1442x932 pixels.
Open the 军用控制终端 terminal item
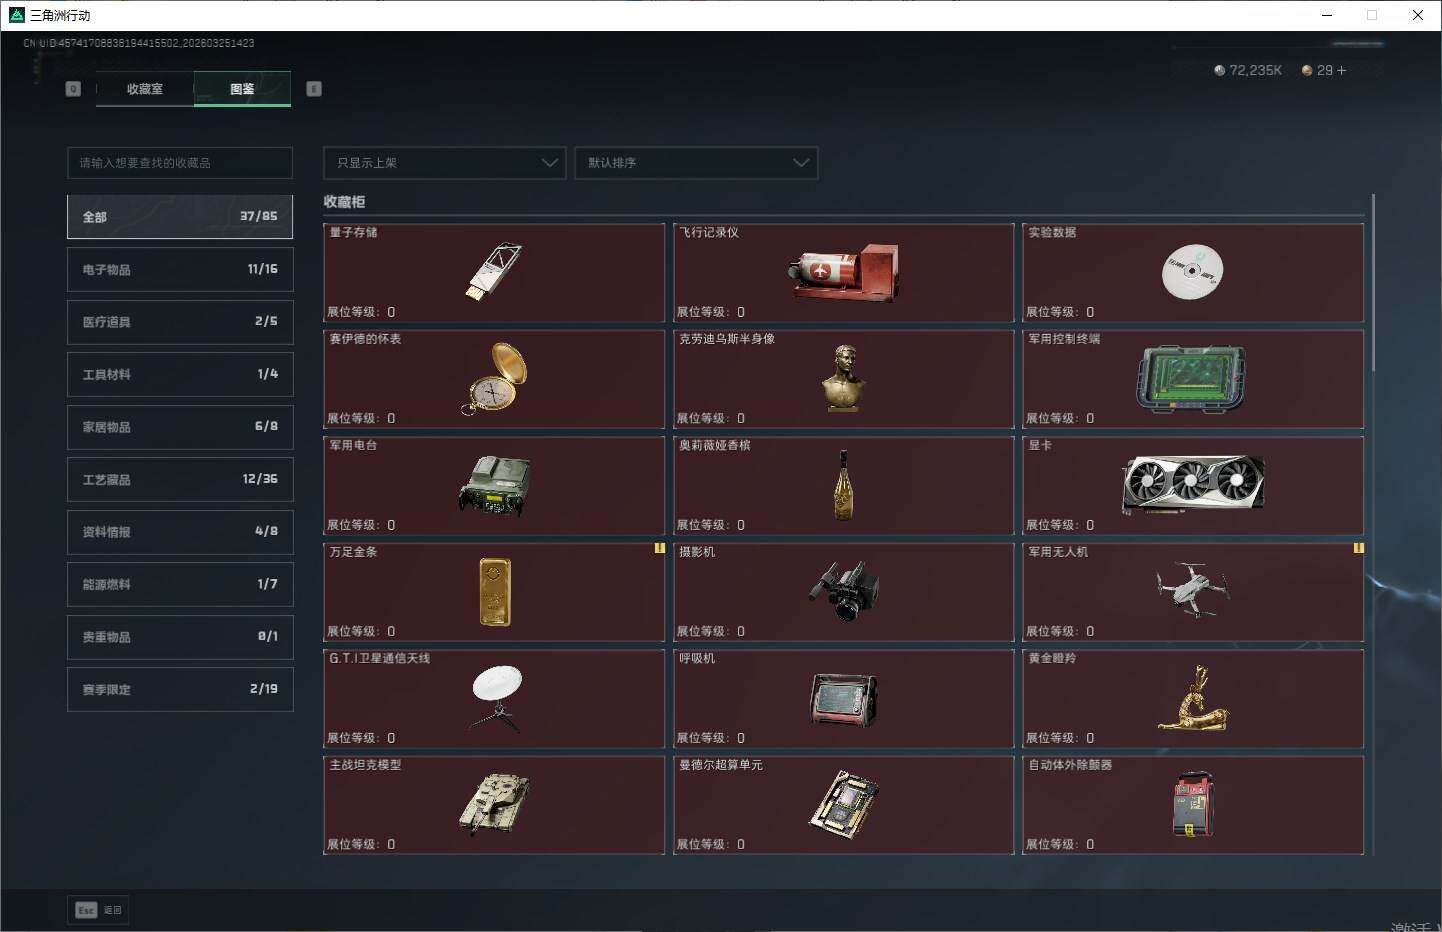pos(1193,379)
